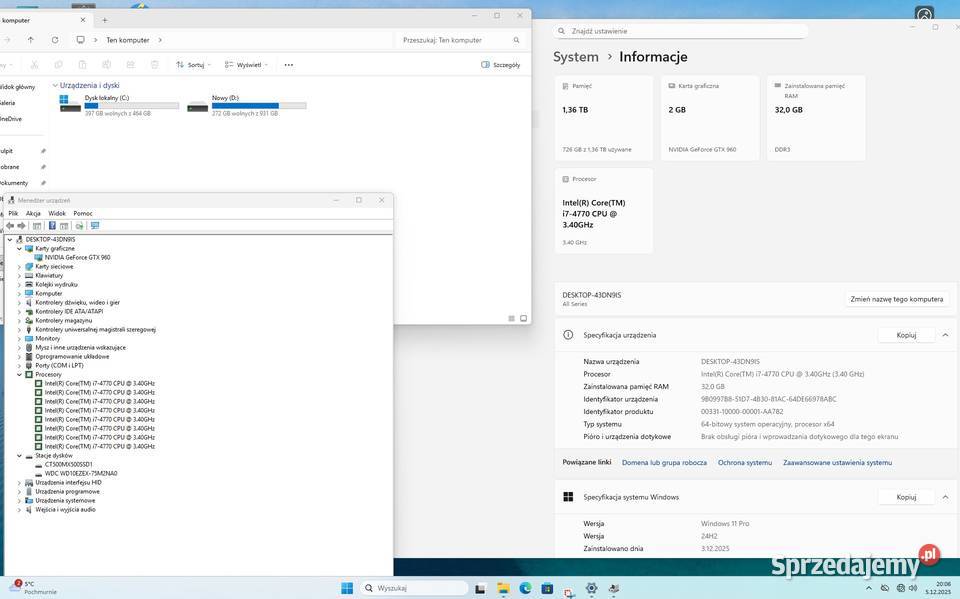Click the scan for hardware changes toolbar icon
The width and height of the screenshot is (960, 599).
94,226
